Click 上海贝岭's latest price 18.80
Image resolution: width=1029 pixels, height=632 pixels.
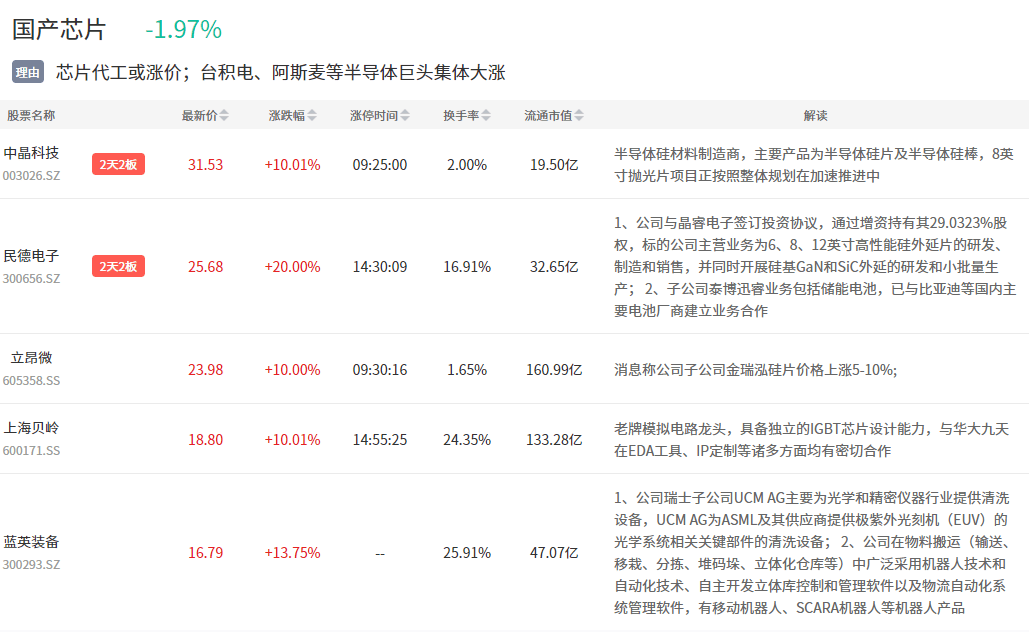205,439
